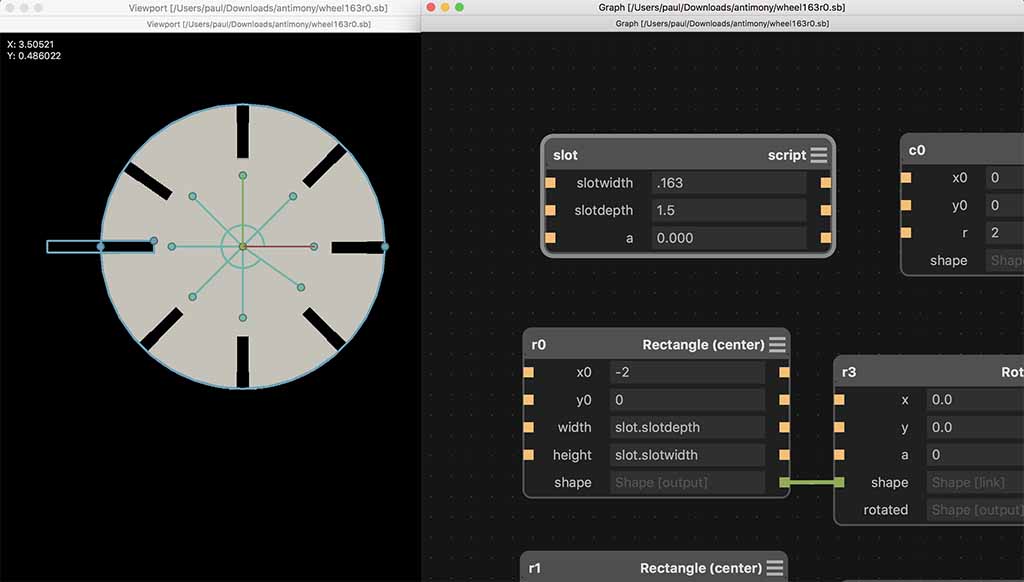Edit r3 angle 'a' field showing 0

(x=975, y=455)
